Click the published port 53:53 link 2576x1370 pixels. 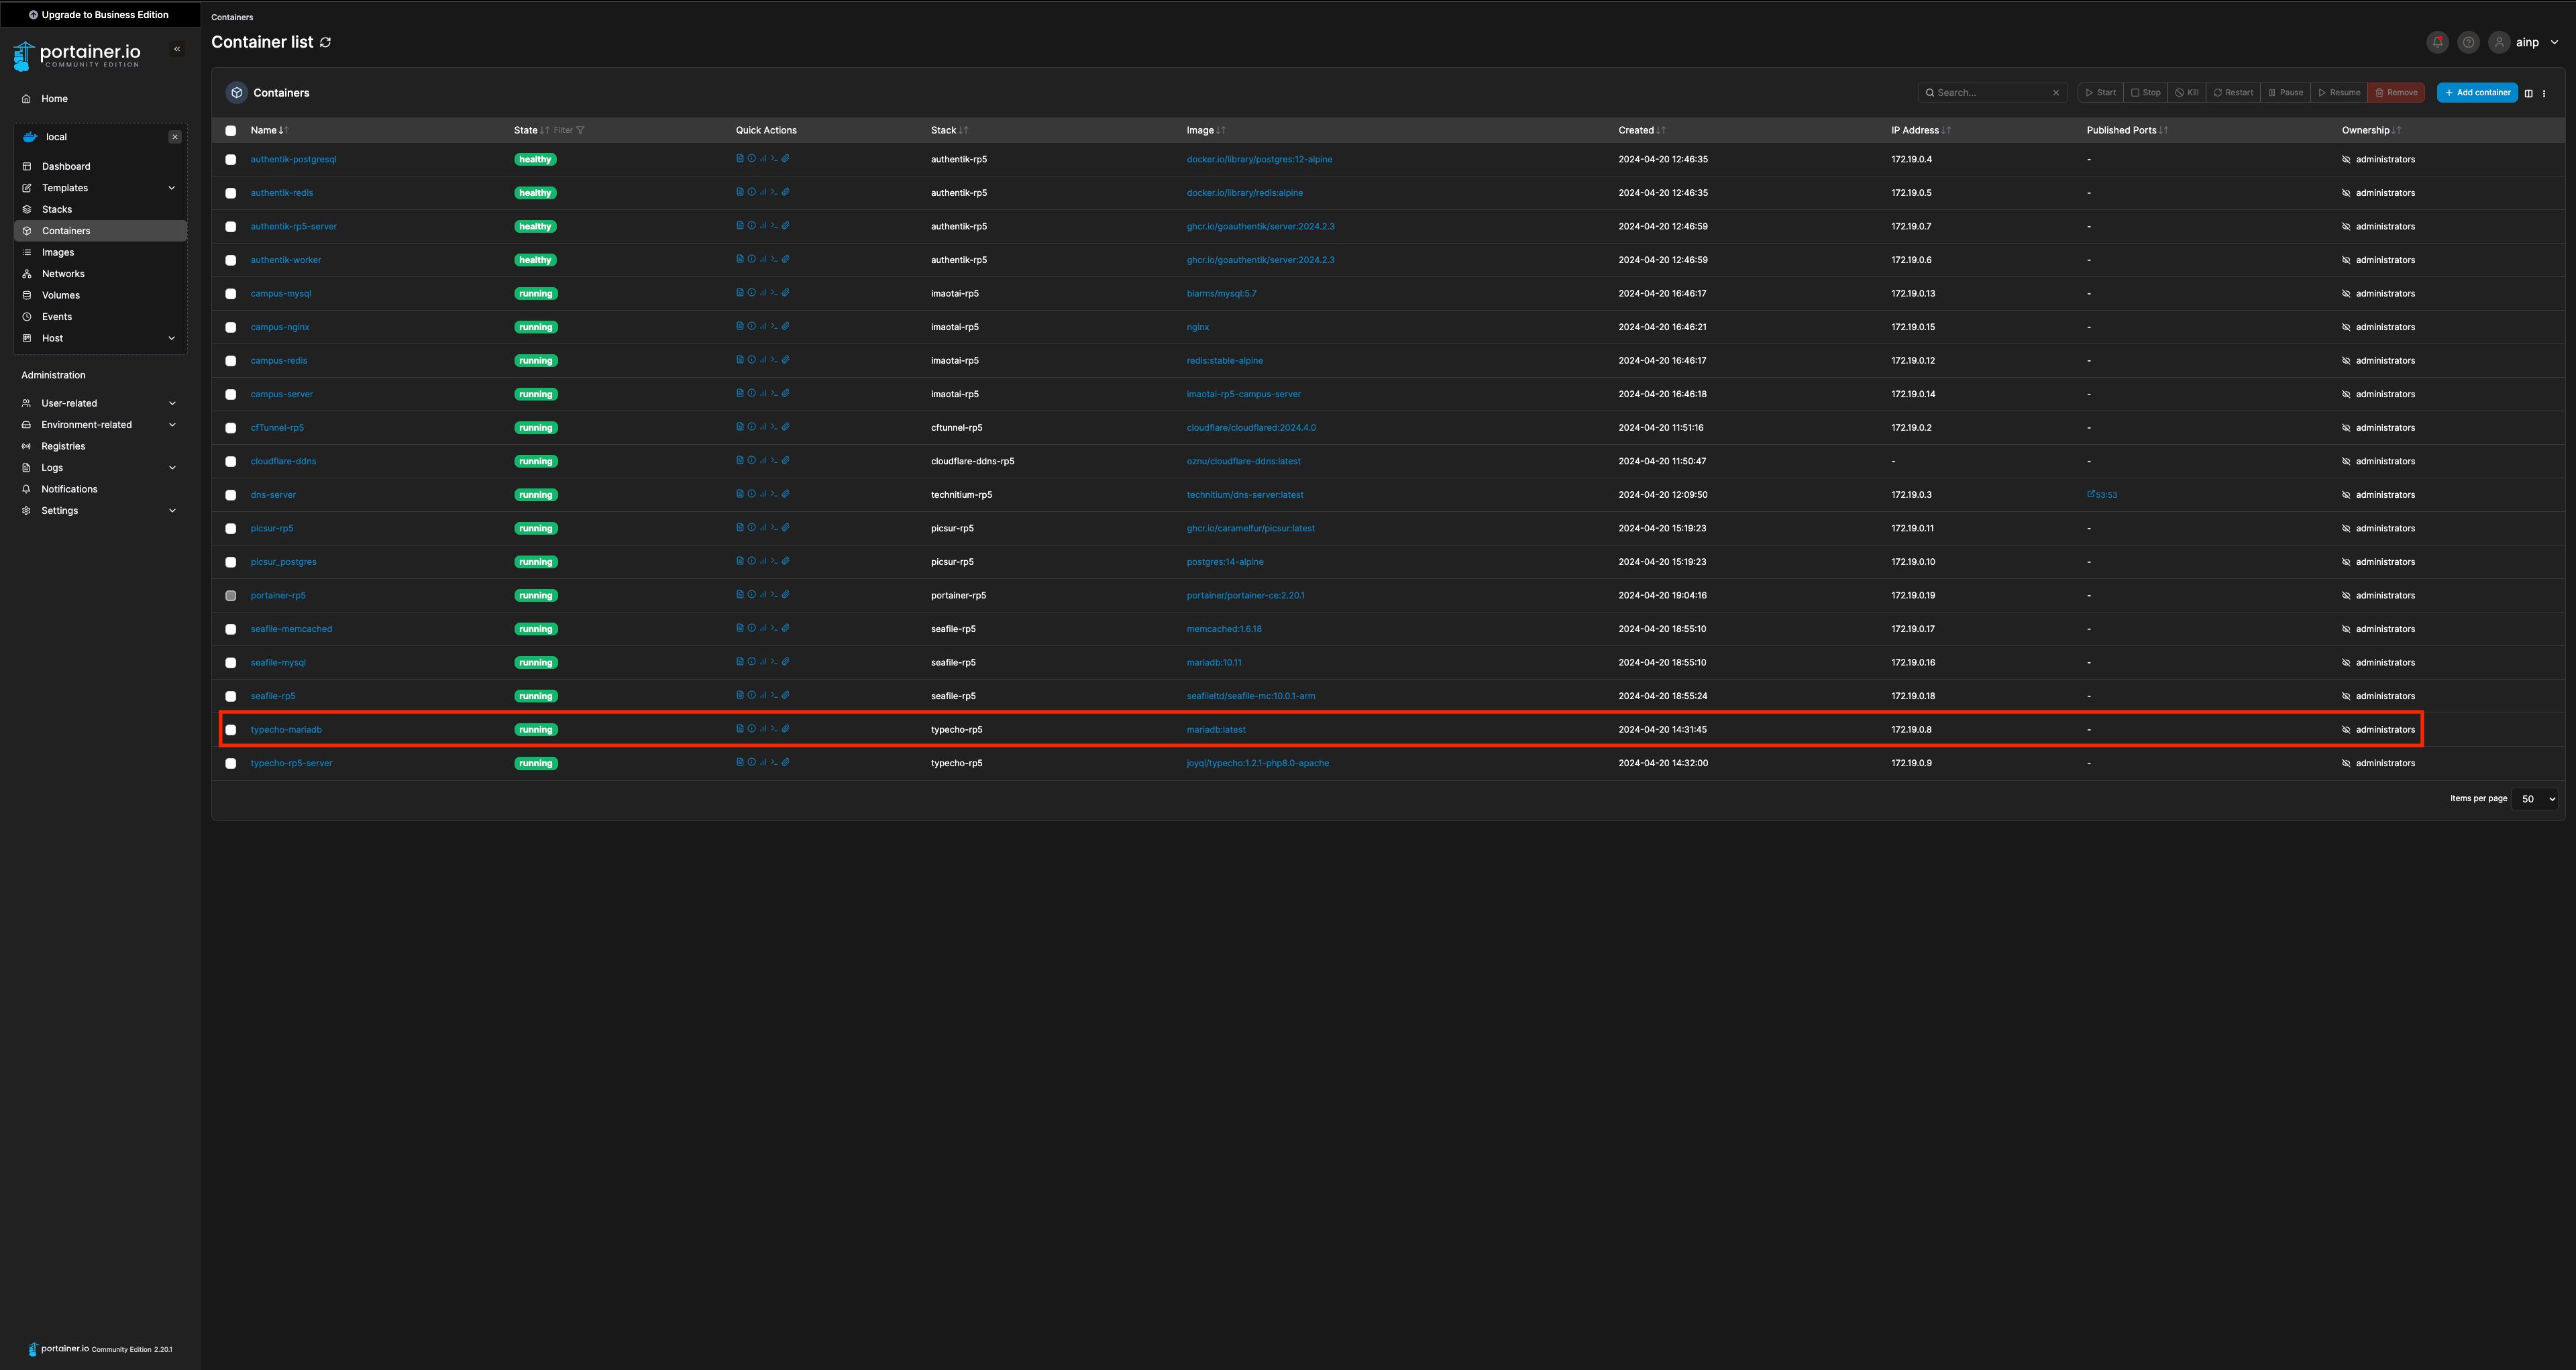(2102, 495)
